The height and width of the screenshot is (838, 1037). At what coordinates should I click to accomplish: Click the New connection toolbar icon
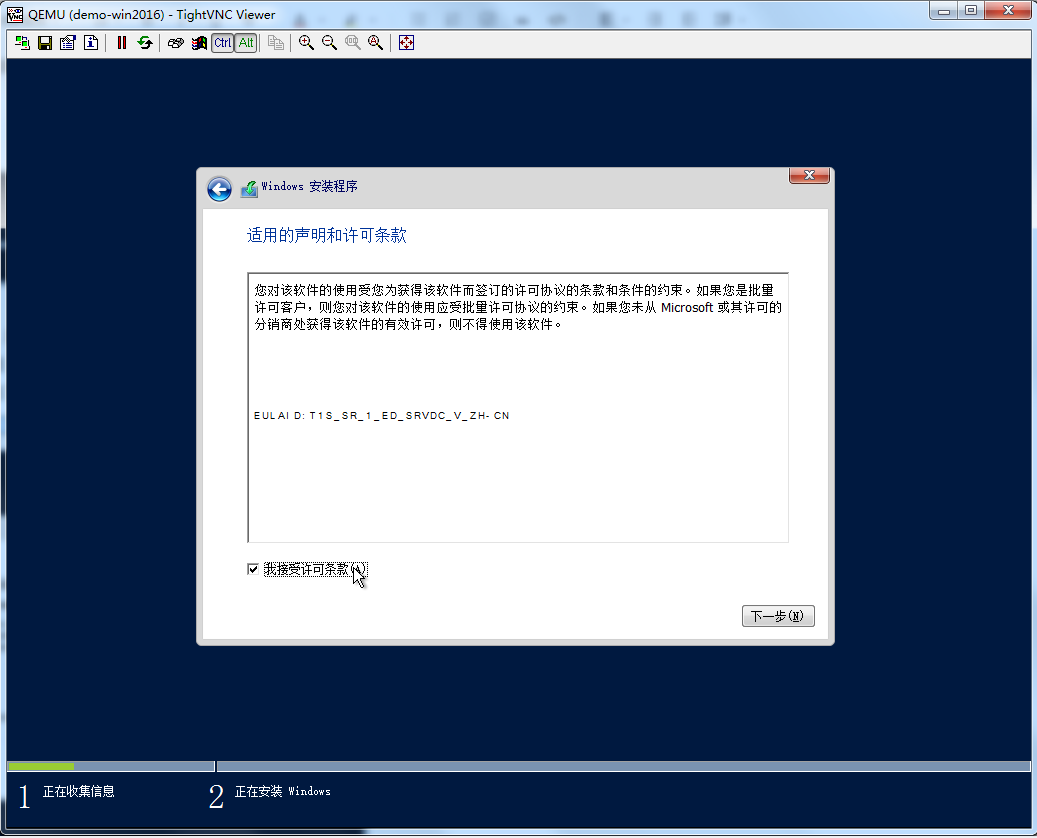coord(22,43)
